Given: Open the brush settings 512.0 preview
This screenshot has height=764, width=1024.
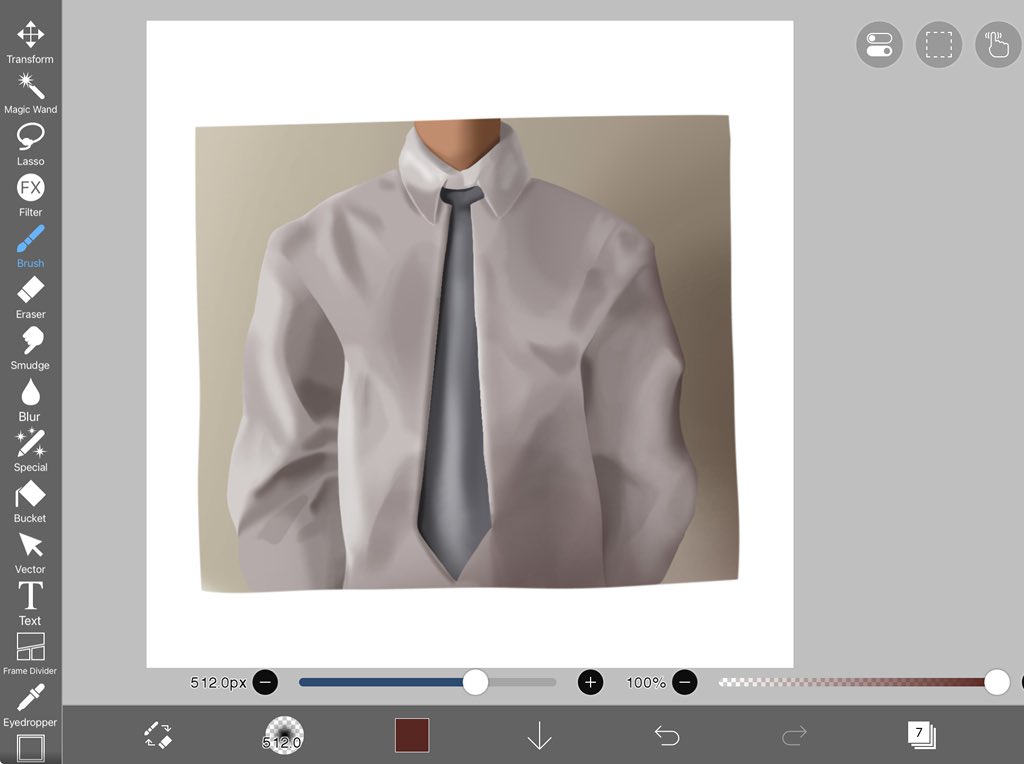Looking at the screenshot, I should coord(283,735).
